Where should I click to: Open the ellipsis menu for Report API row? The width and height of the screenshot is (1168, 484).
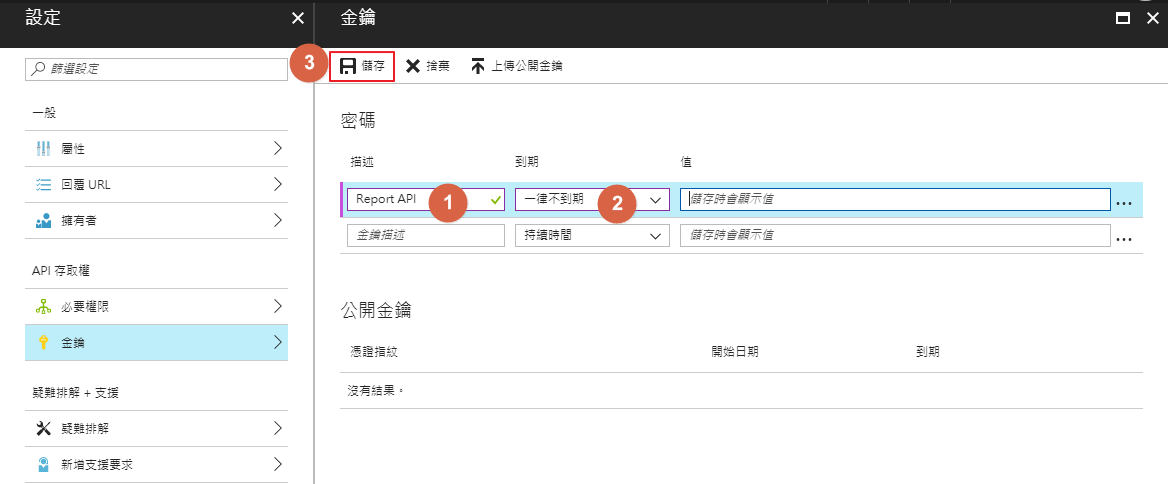(1124, 201)
